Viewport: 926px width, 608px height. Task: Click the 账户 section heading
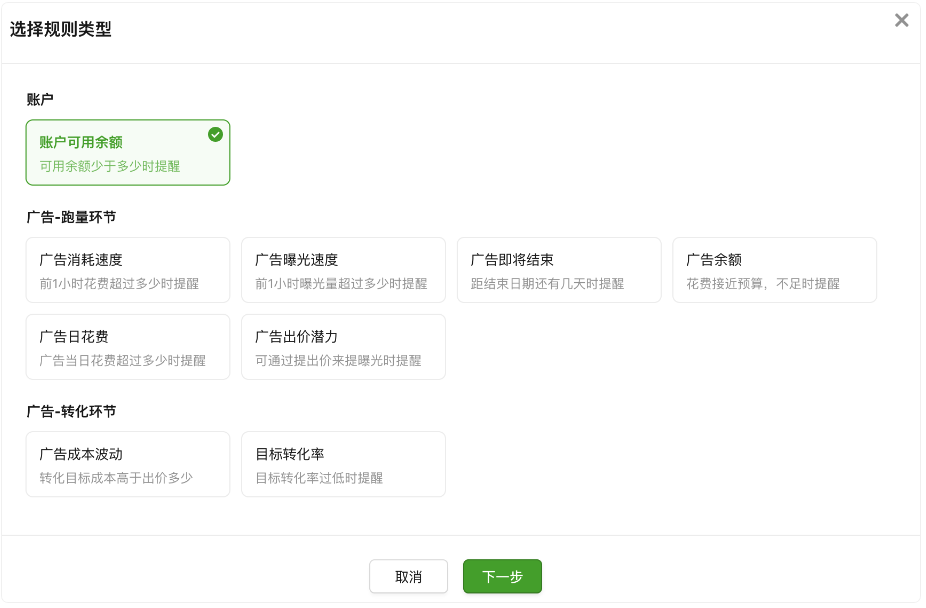point(35,97)
